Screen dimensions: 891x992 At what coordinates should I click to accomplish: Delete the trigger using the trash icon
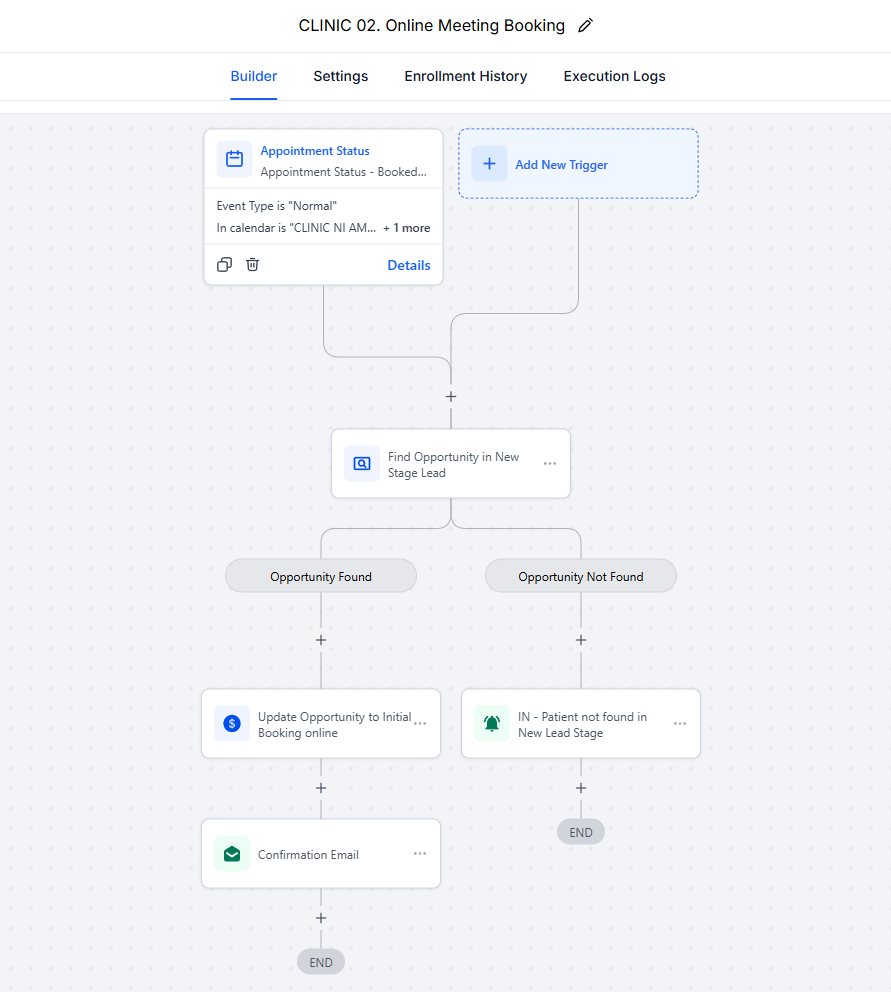252,264
